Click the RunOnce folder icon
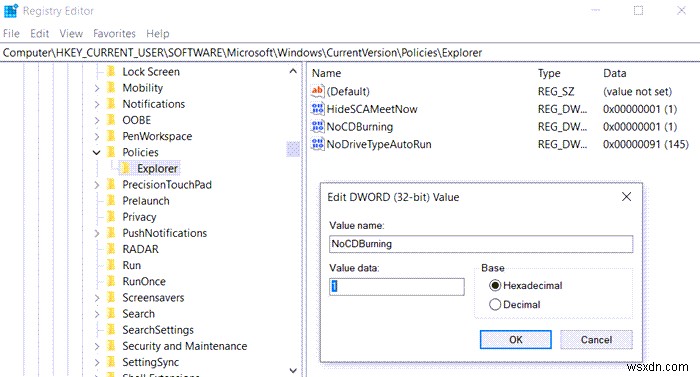The height and width of the screenshot is (377, 700). coord(111,281)
